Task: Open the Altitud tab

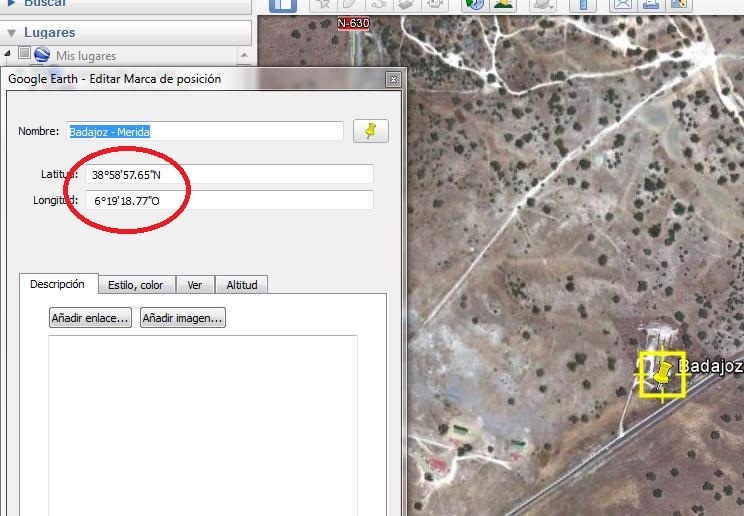Action: (241, 285)
